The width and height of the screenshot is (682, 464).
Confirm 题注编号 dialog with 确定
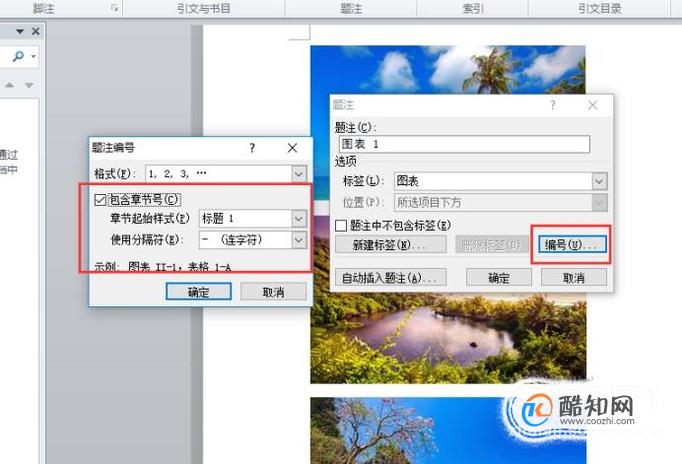(x=198, y=292)
